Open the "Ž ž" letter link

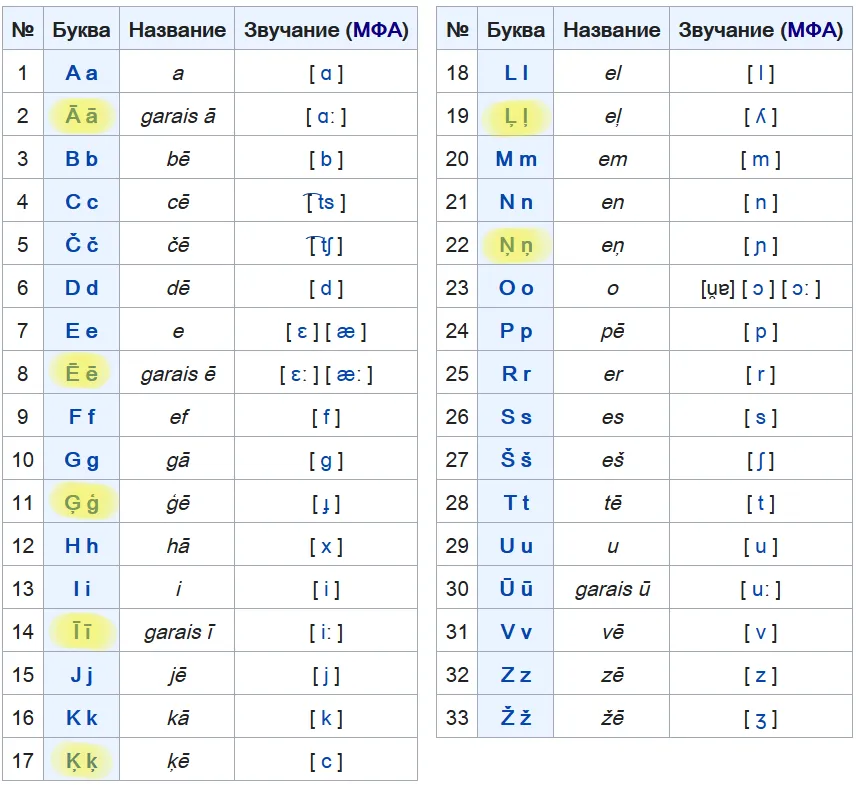[x=515, y=718]
